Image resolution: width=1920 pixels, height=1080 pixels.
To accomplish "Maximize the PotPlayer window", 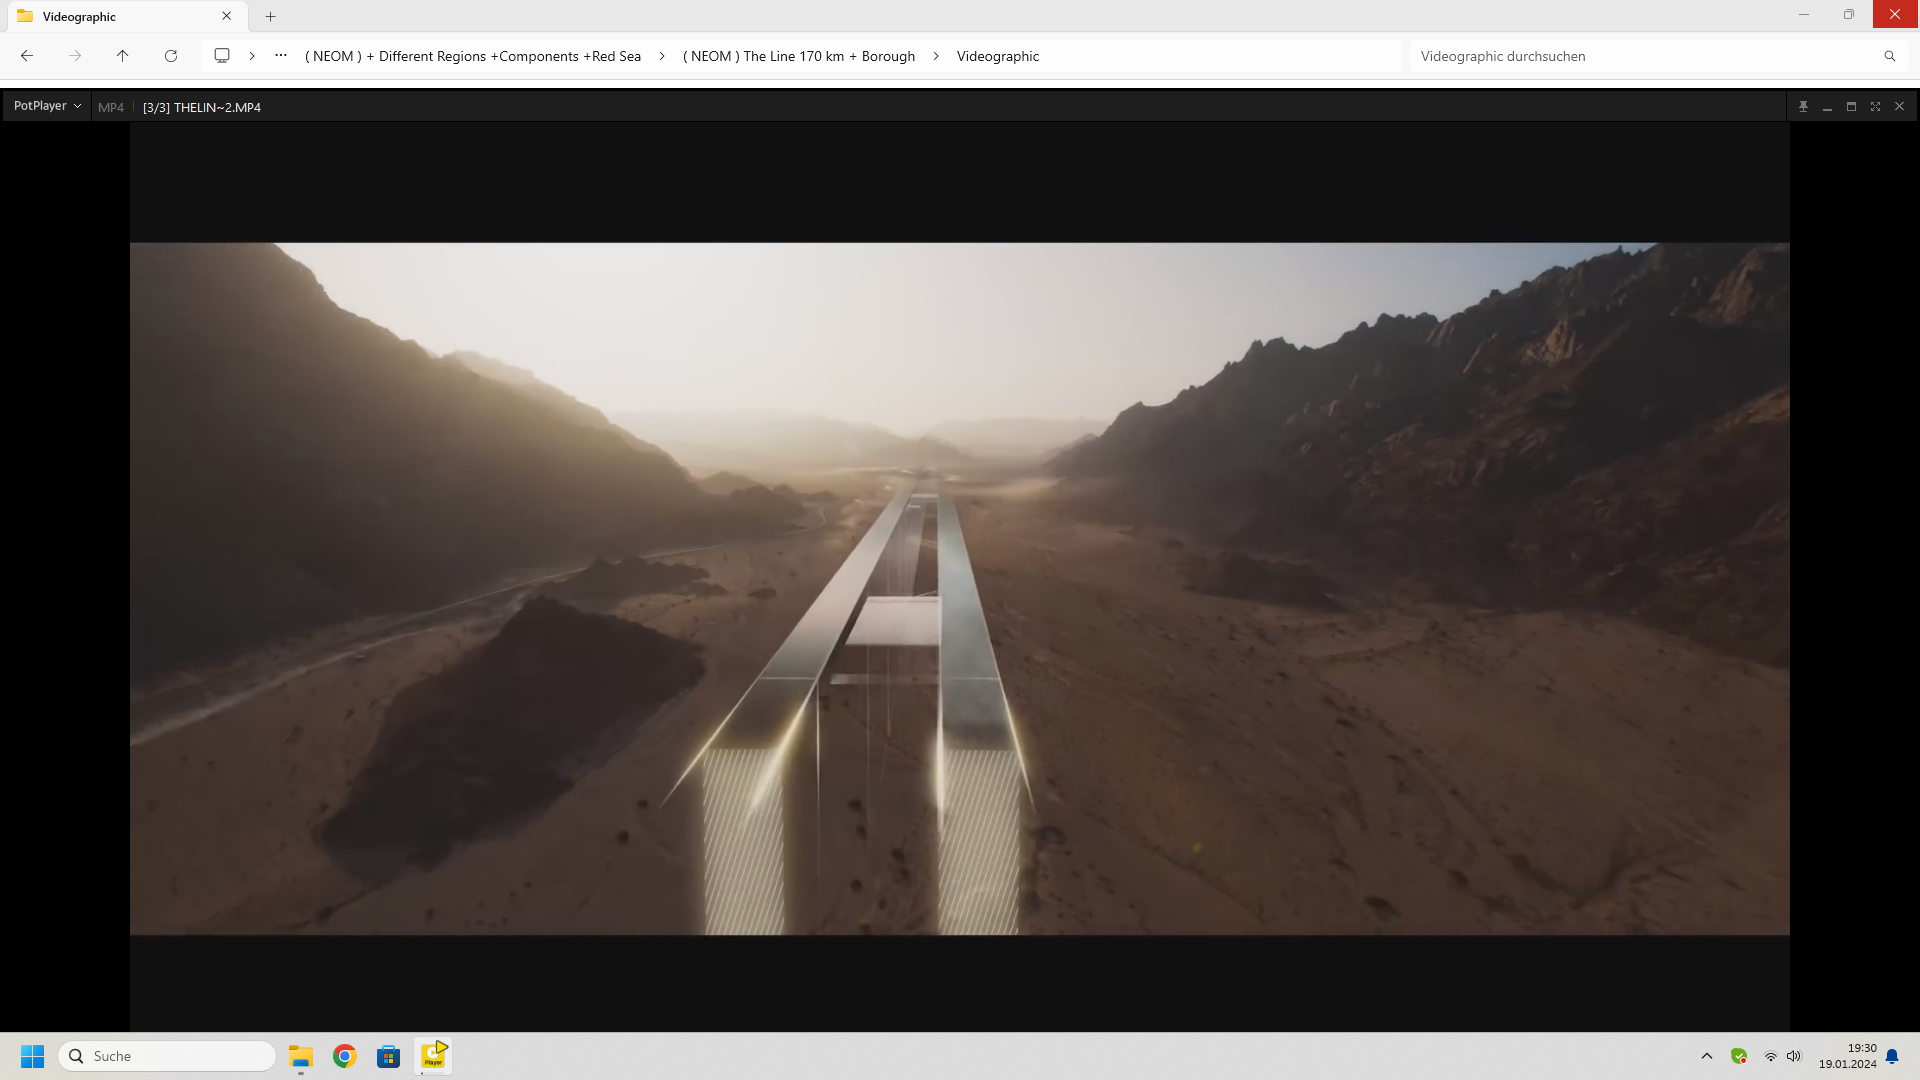I will (1851, 106).
